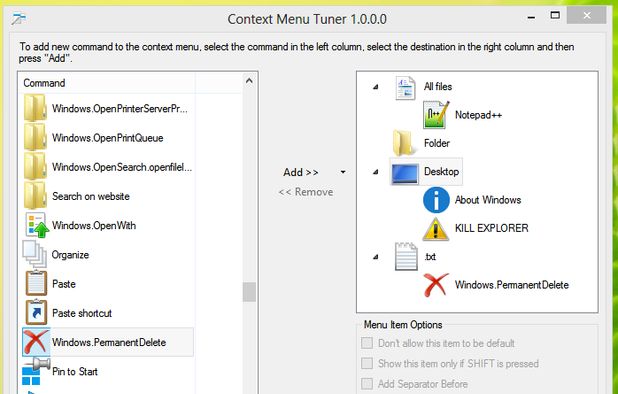Select Windows.OpenPrintQueue command text
This screenshot has width=618, height=394.
tap(108, 138)
